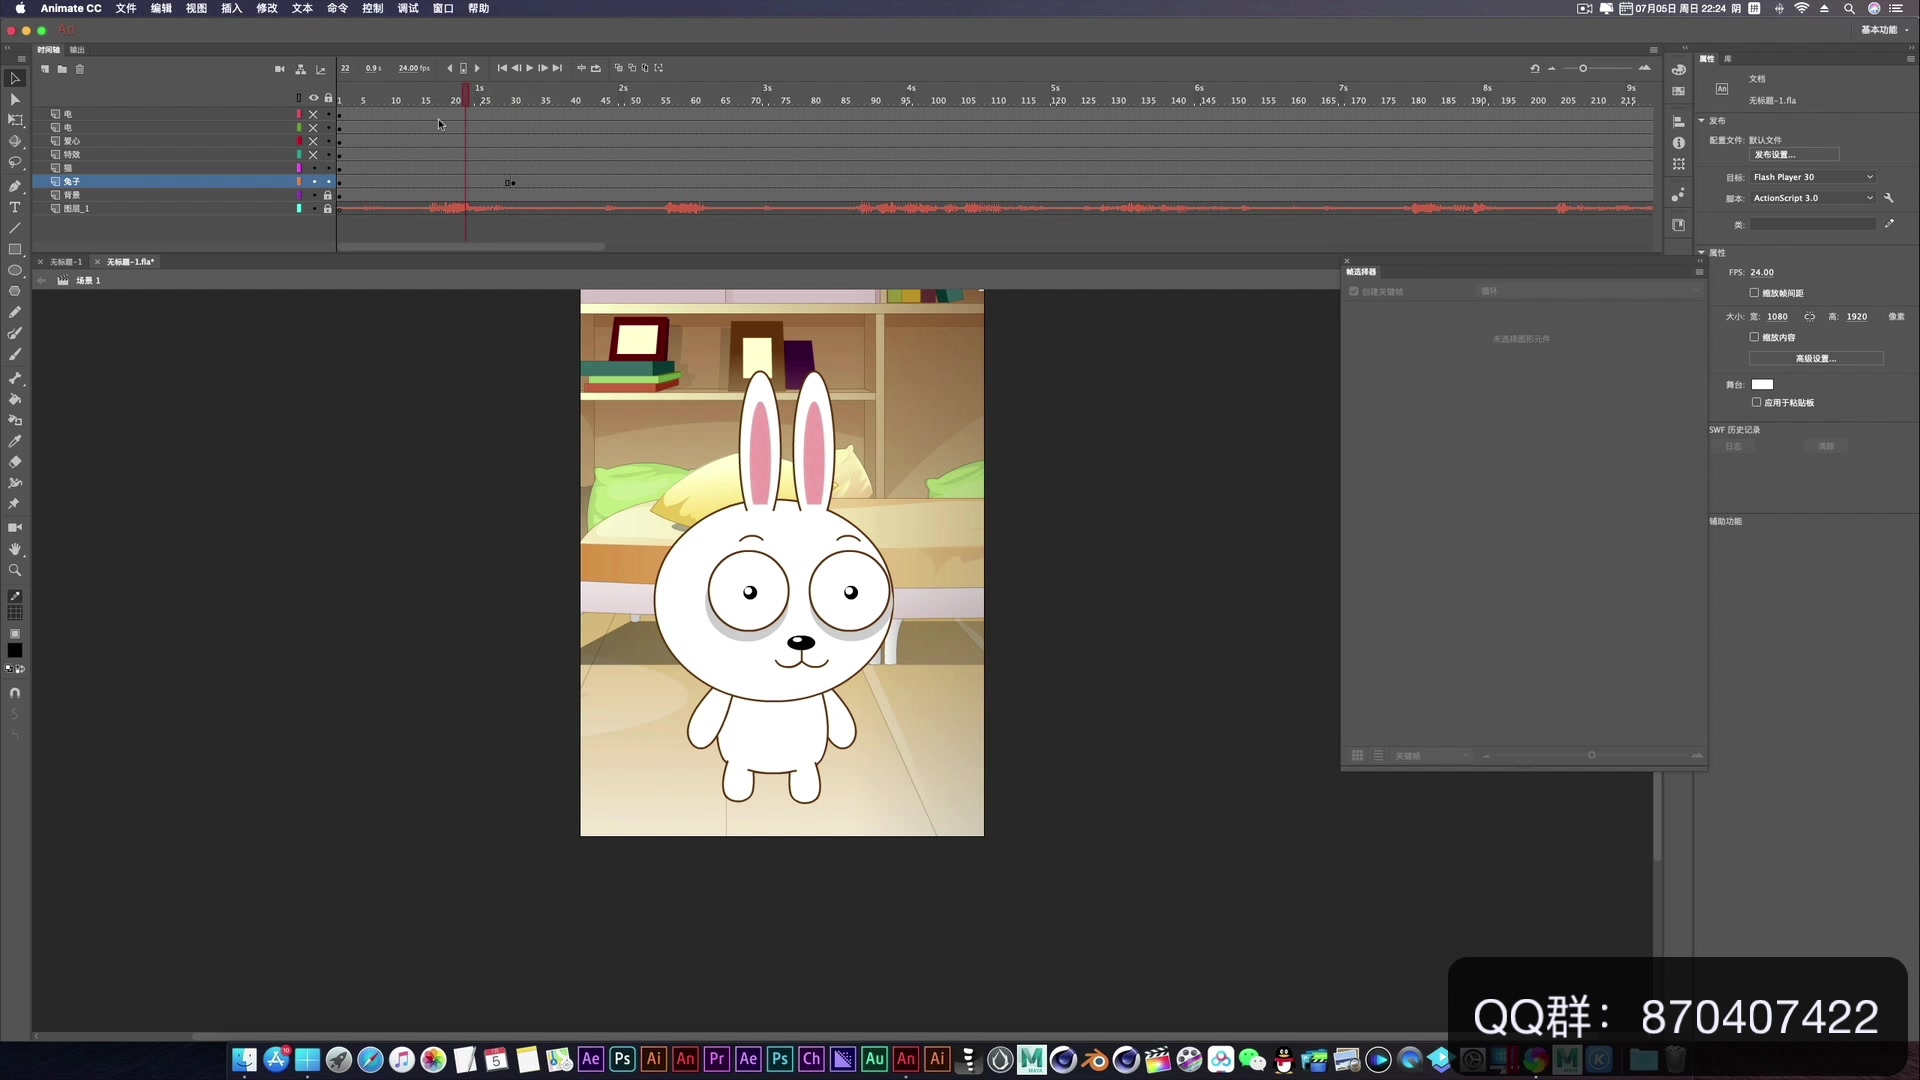Select the Paint Bucket tool
Screen dimensions: 1920x1080
(15, 399)
